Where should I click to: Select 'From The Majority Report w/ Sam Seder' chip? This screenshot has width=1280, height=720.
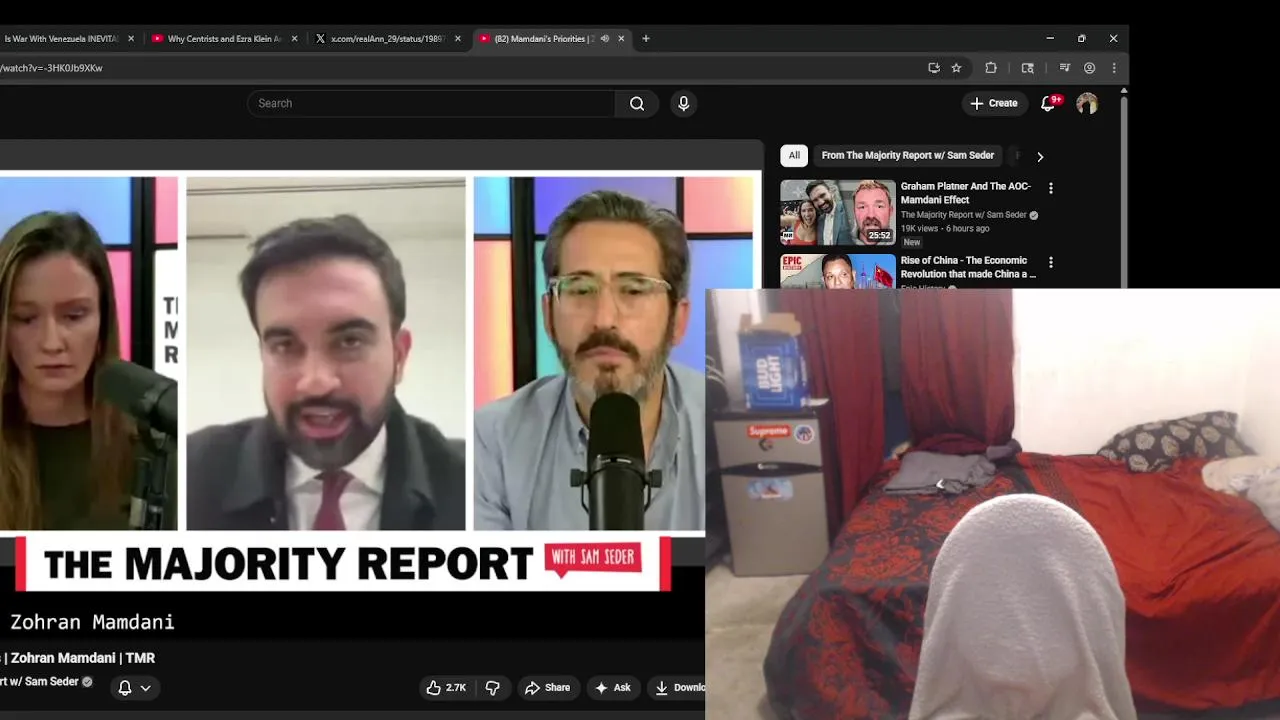pyautogui.click(x=908, y=155)
